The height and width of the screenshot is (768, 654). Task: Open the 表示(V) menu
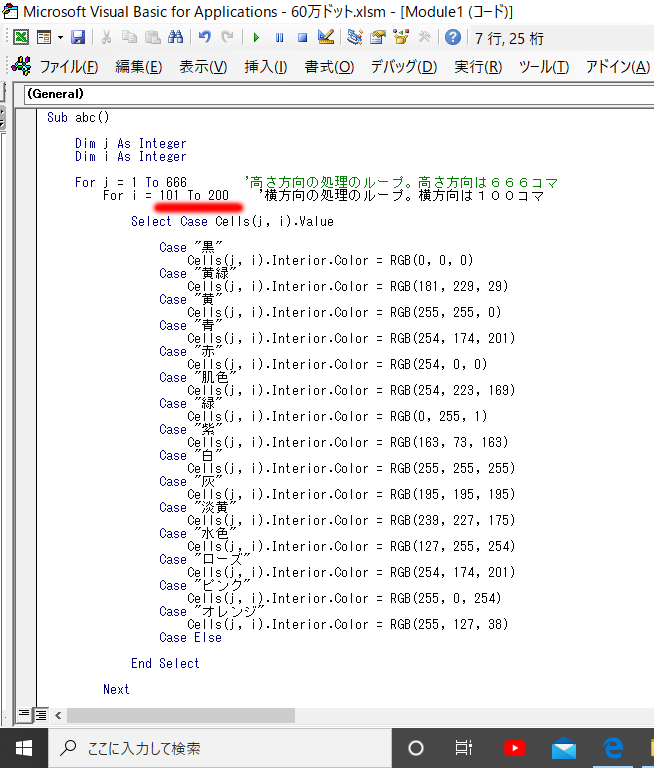pos(203,67)
